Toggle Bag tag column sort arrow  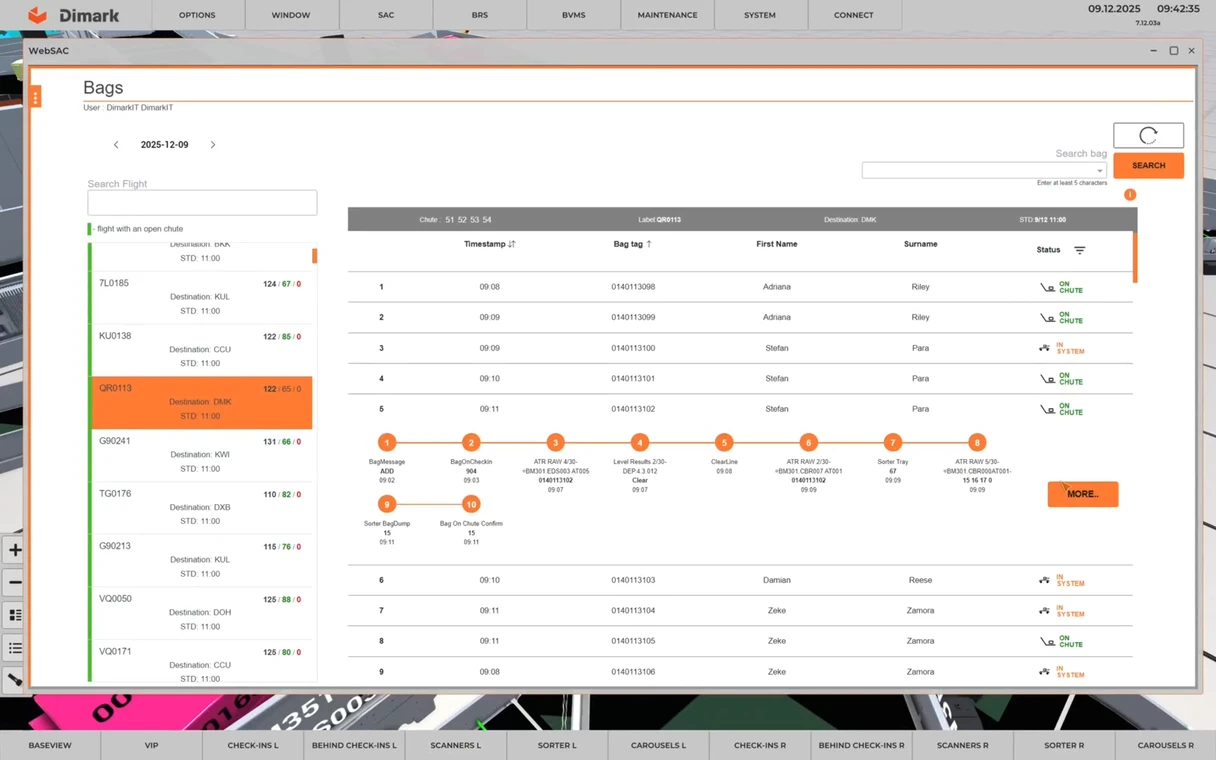[x=649, y=244]
